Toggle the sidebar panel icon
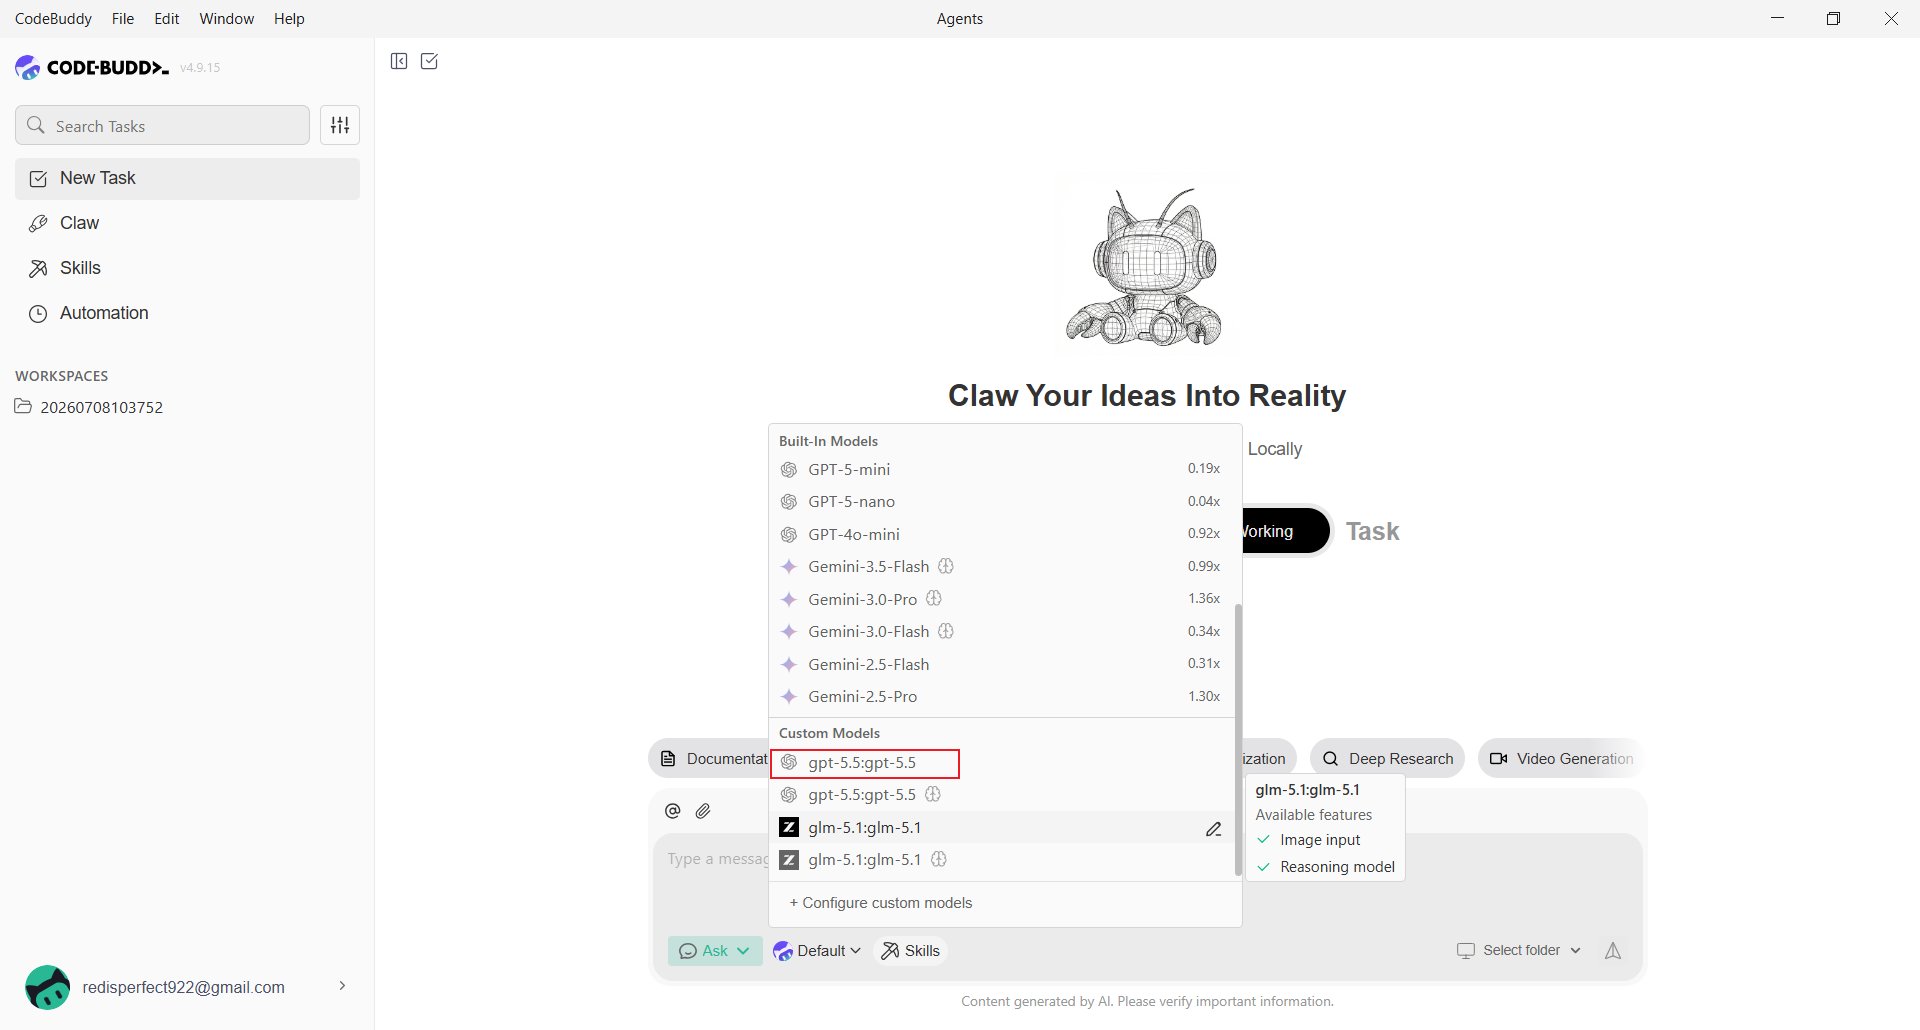The image size is (1920, 1030). tap(399, 61)
